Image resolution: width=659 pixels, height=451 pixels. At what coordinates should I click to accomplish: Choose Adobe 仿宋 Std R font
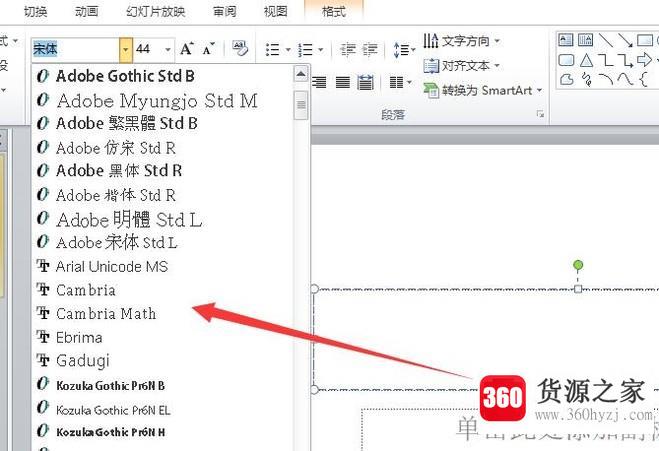click(x=162, y=148)
